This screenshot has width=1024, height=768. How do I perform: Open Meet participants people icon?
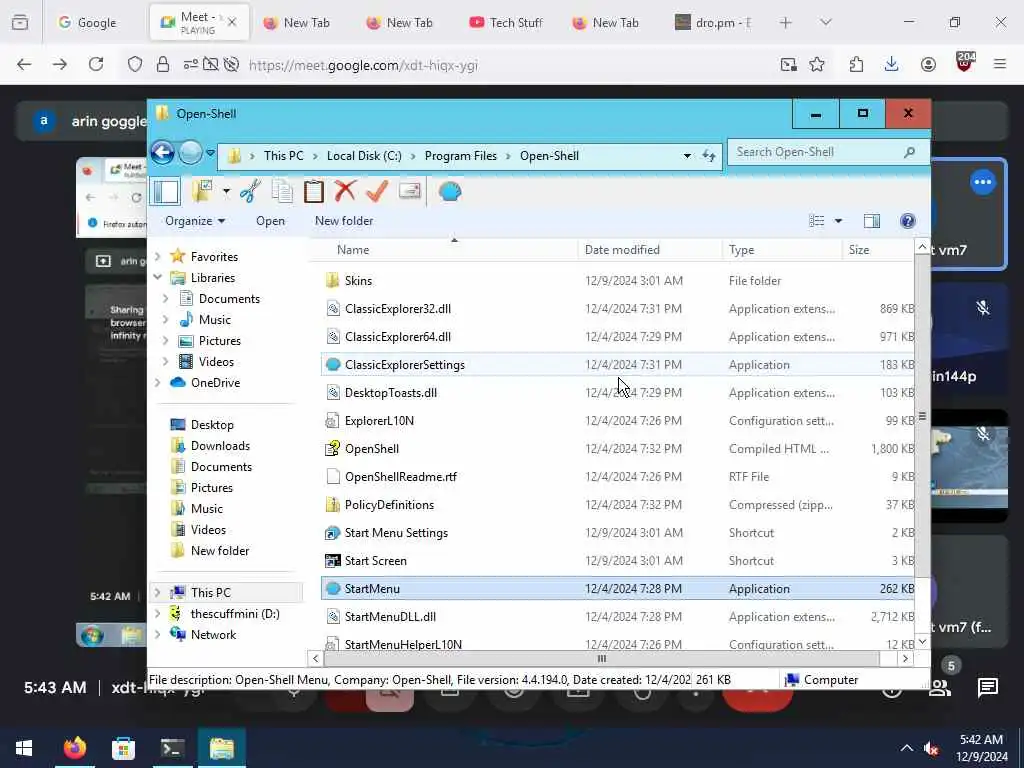(x=940, y=687)
